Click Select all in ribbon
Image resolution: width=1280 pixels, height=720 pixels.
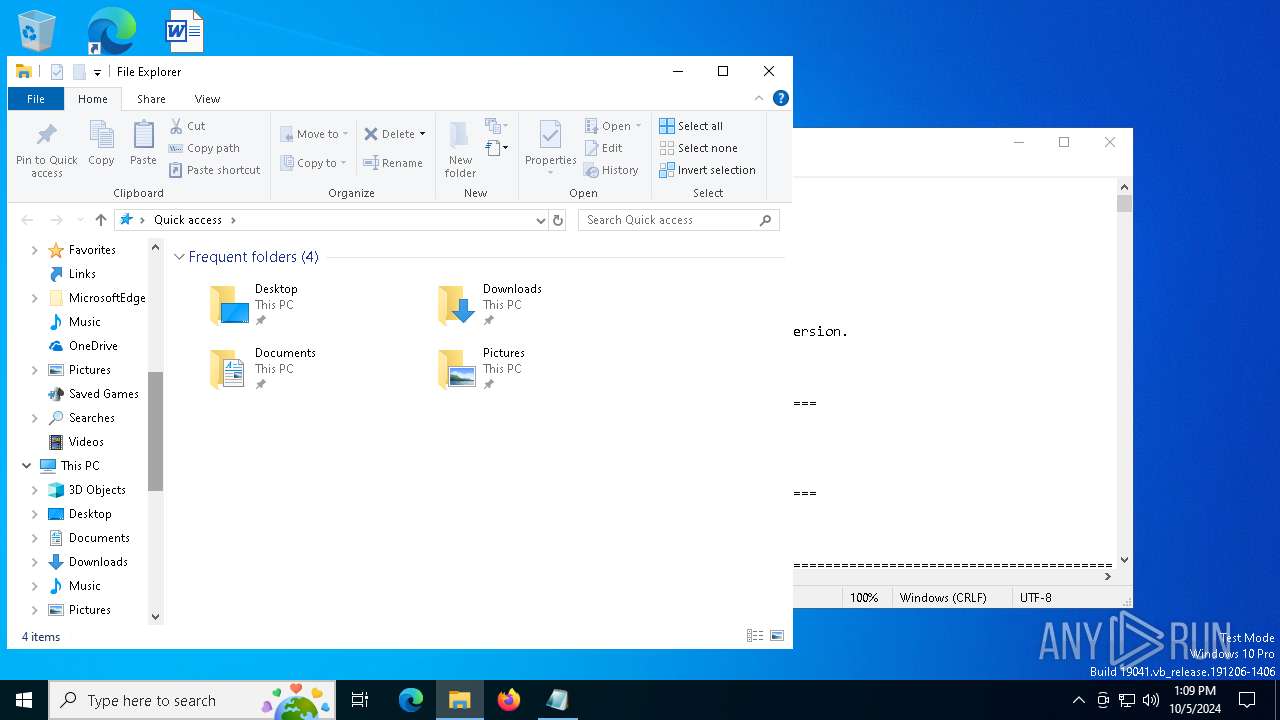(691, 126)
